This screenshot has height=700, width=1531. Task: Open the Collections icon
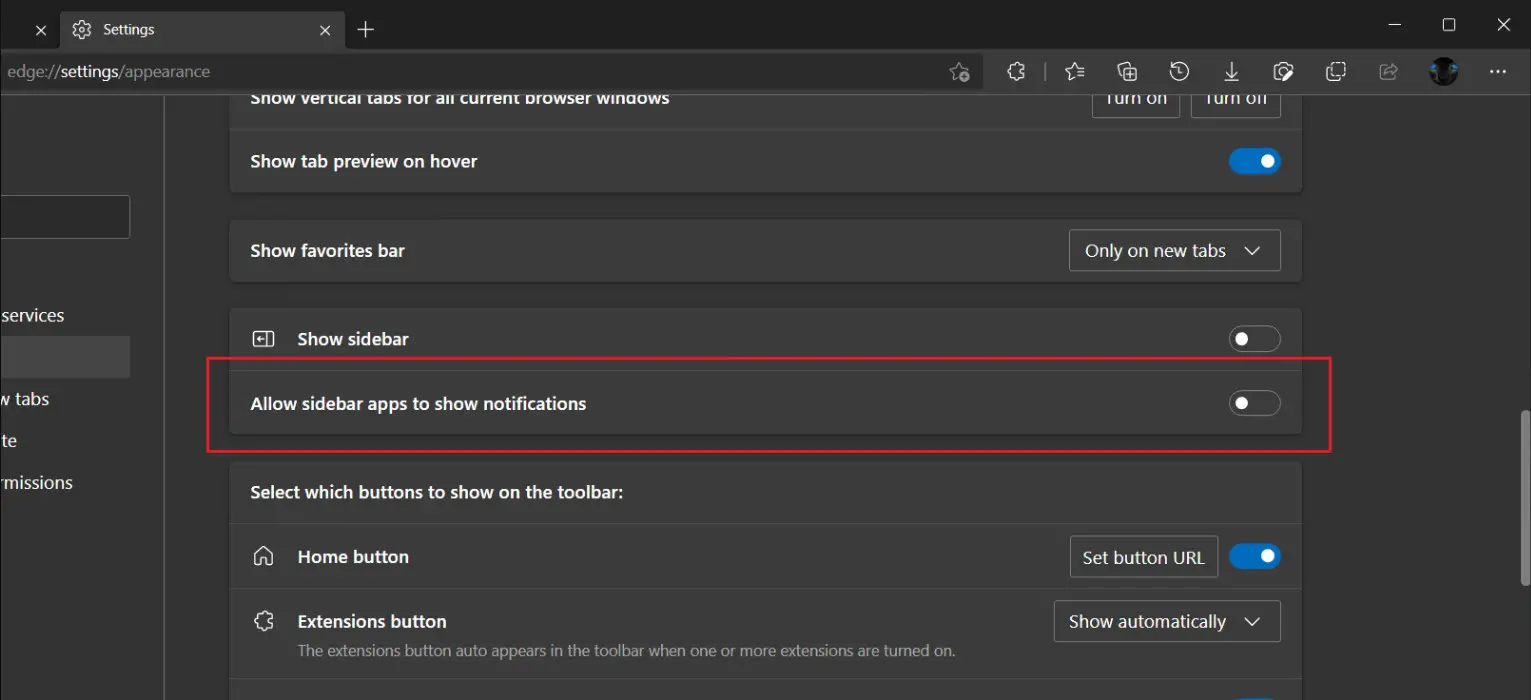click(1127, 72)
